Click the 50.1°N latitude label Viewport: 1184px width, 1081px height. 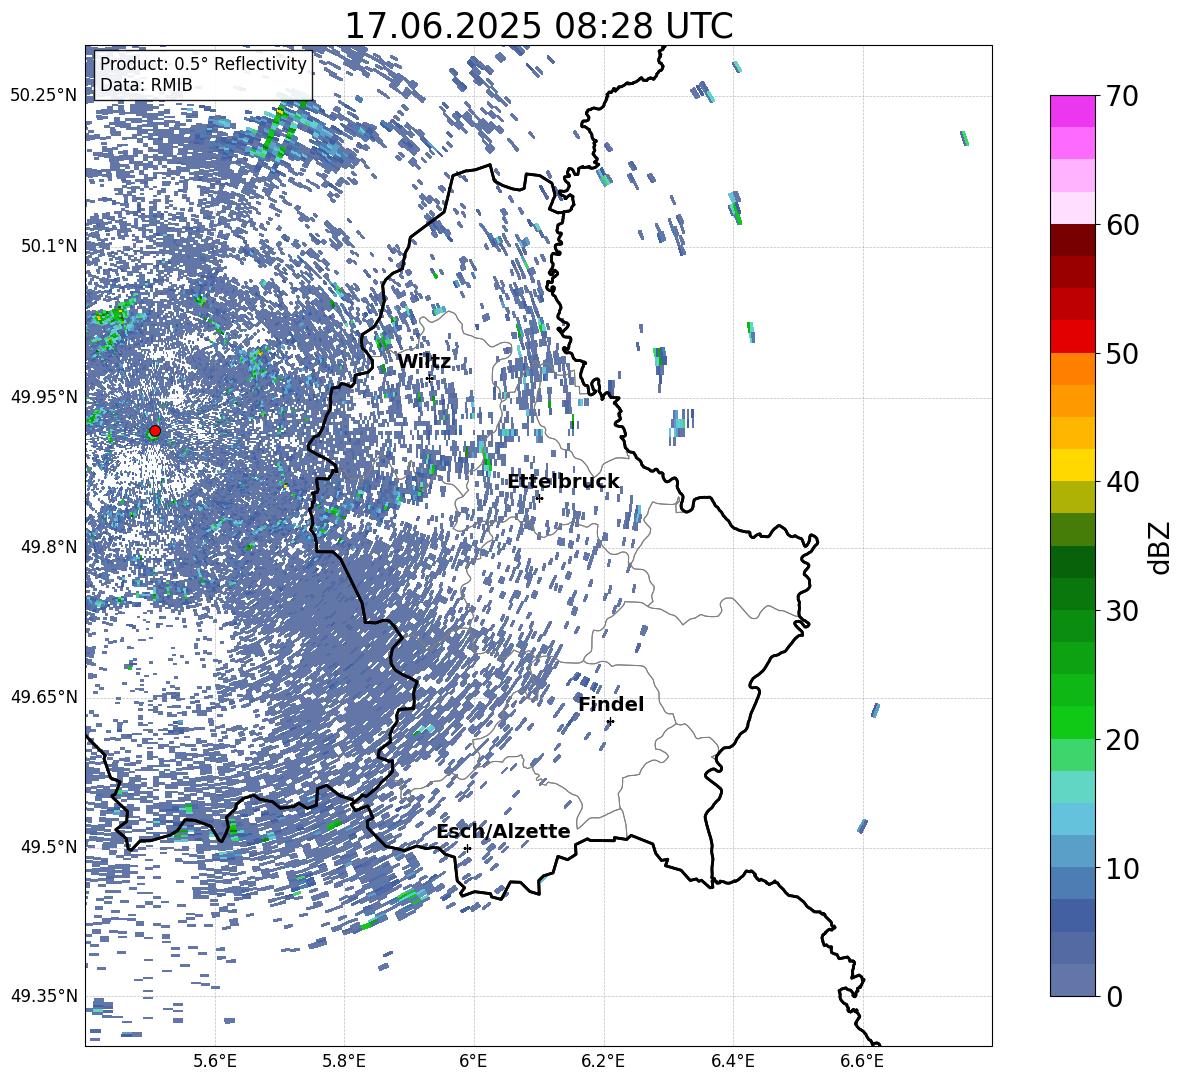pos(48,246)
